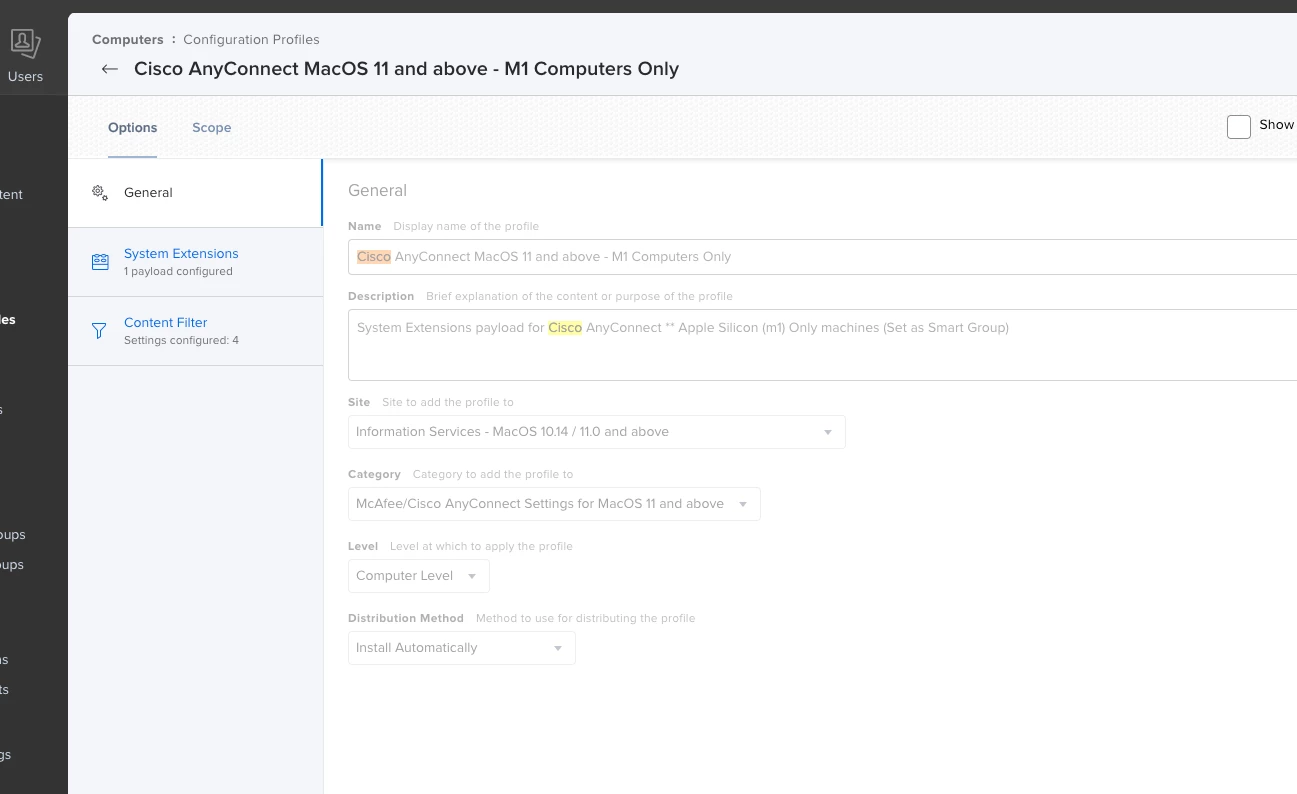
Task: Click the Description text area
Action: [822, 345]
